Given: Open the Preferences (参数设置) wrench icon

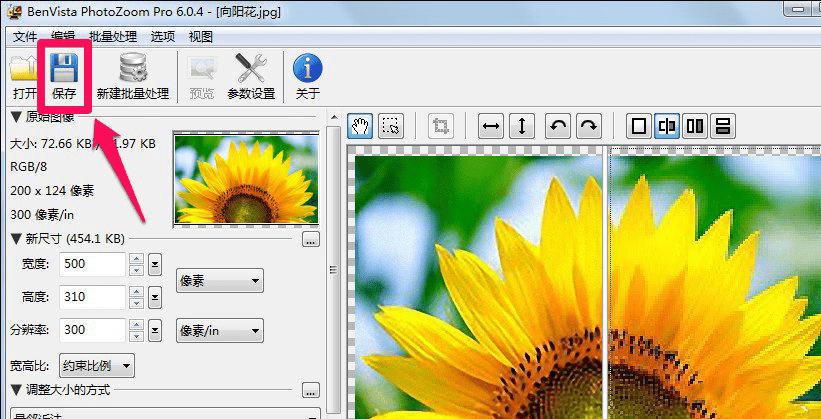Looking at the screenshot, I should (x=251, y=76).
